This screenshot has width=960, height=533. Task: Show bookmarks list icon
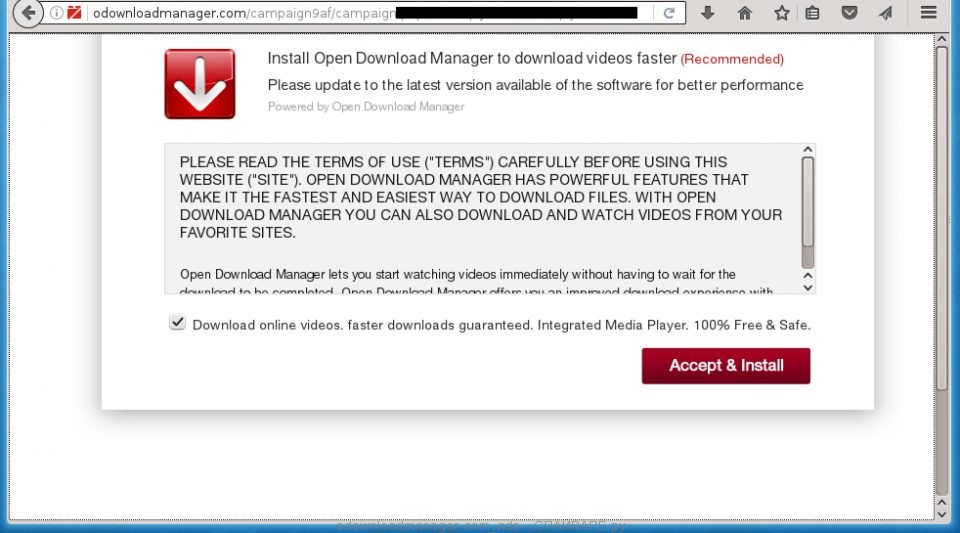813,13
